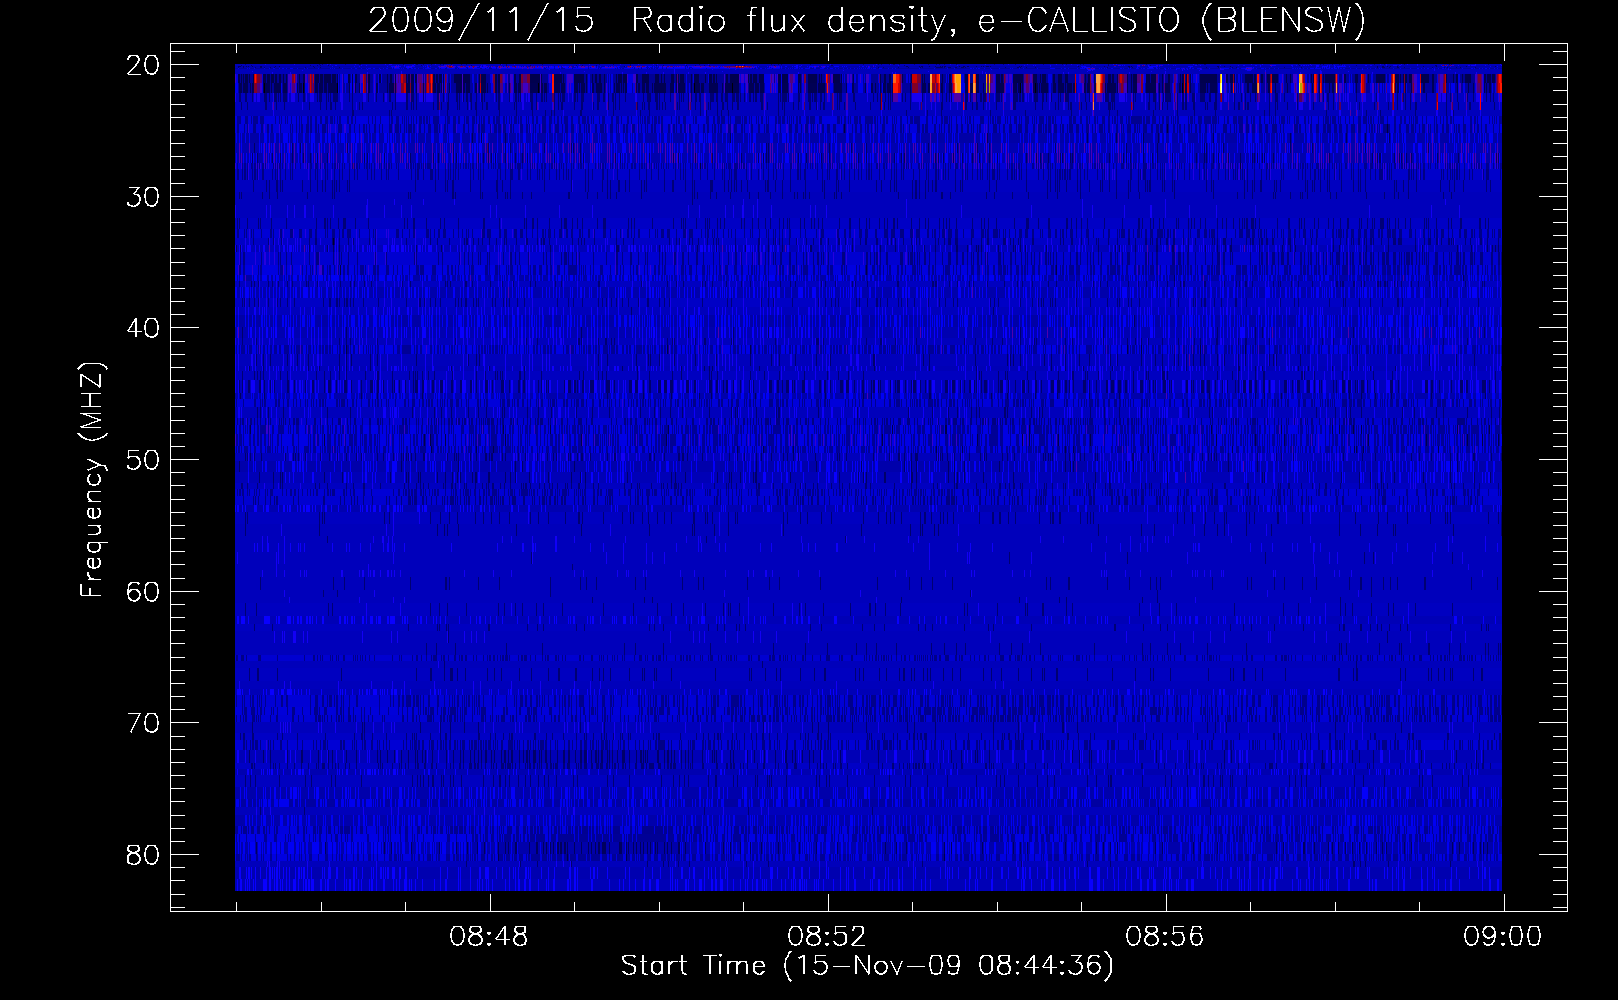
Task: Click the 80 frequency tick label
Action: (x=144, y=855)
